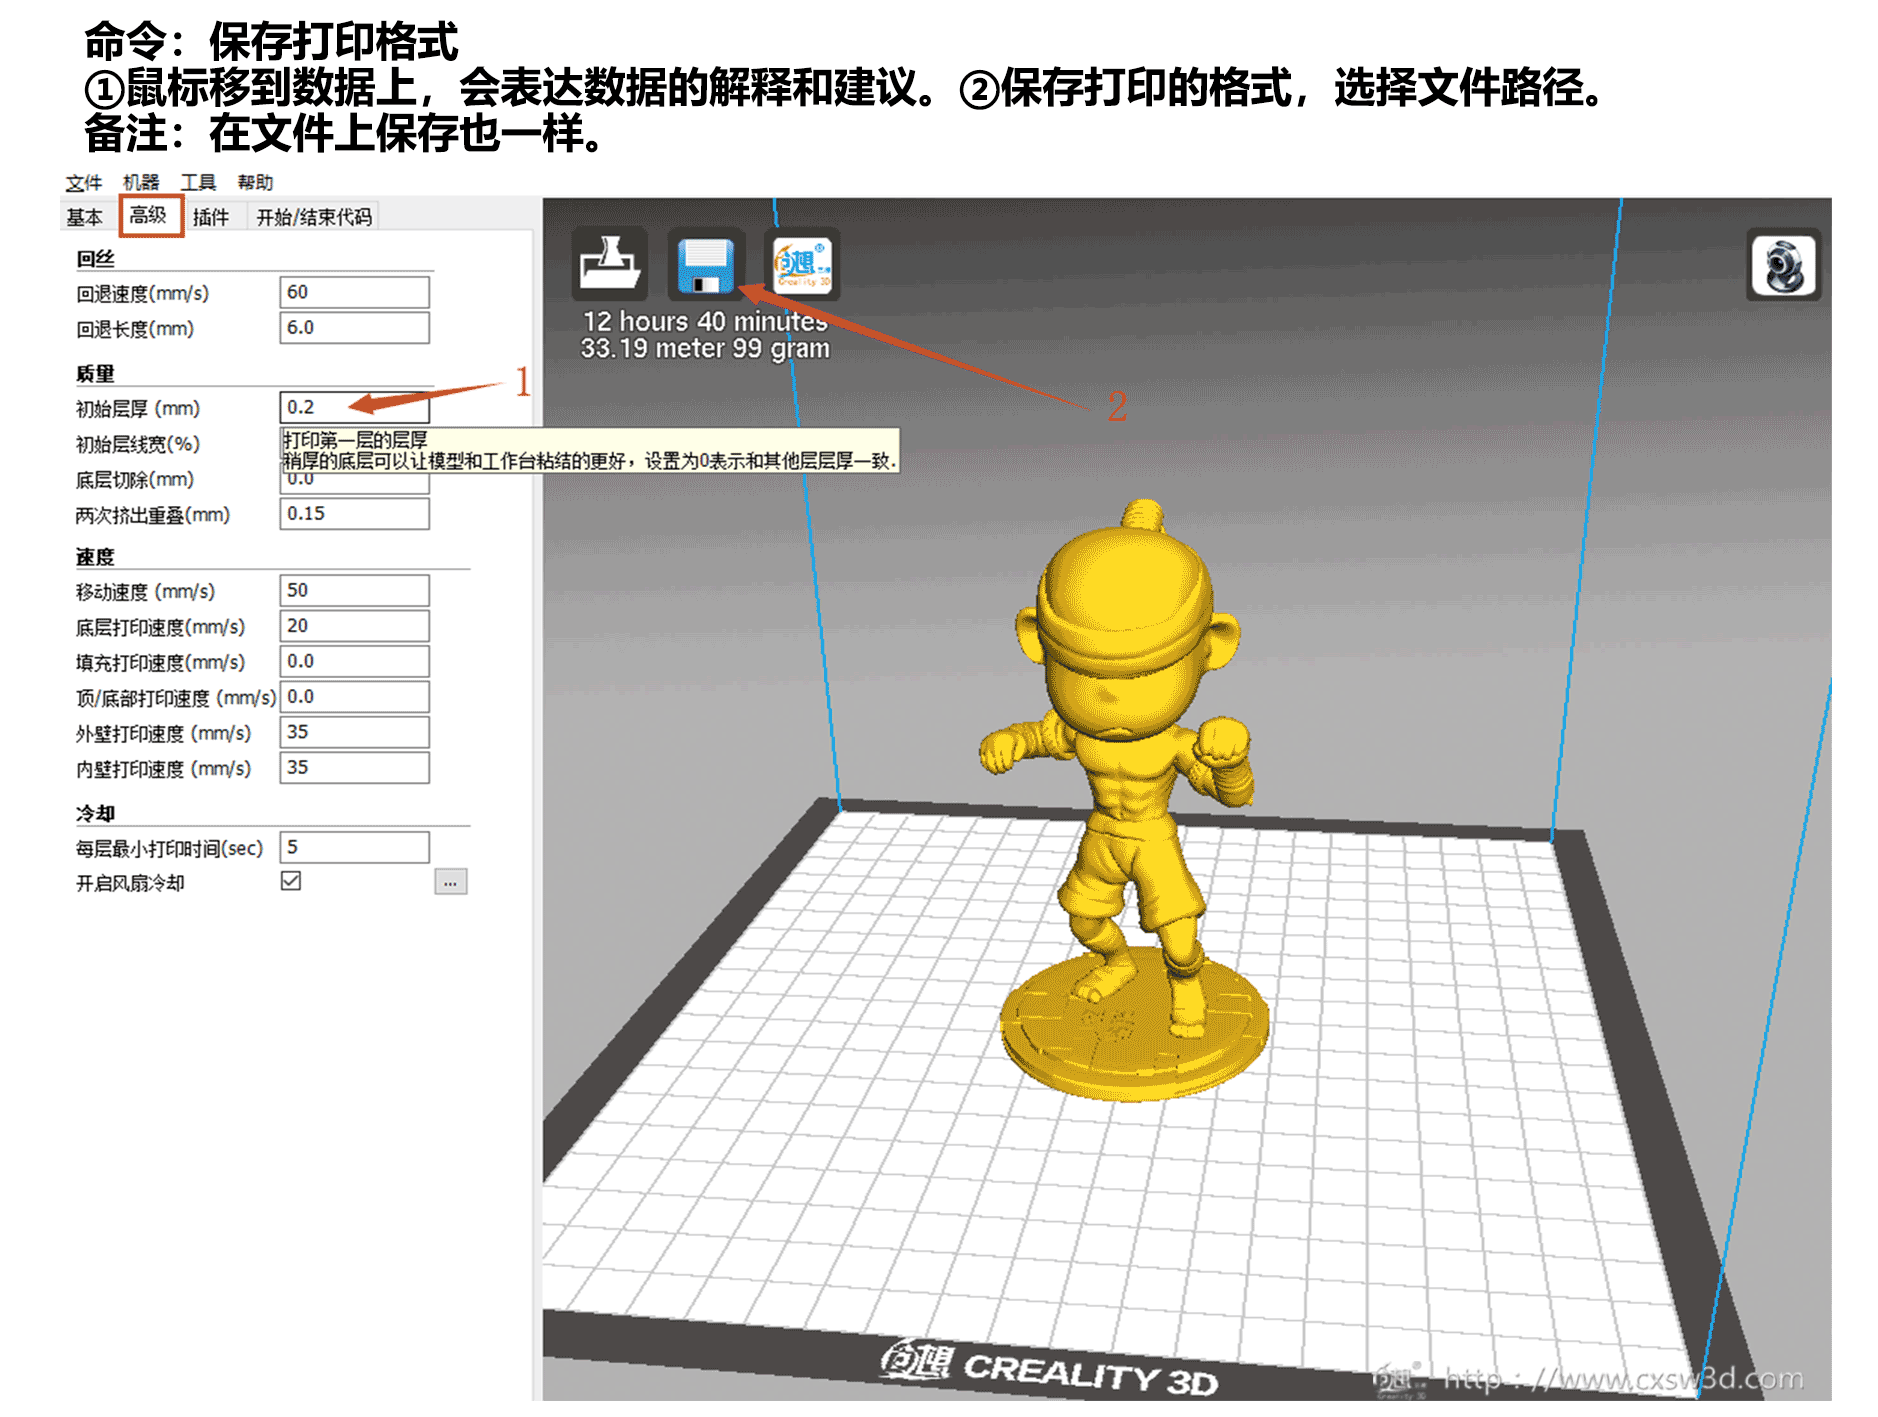Switch to the 基本 tab

(85, 217)
